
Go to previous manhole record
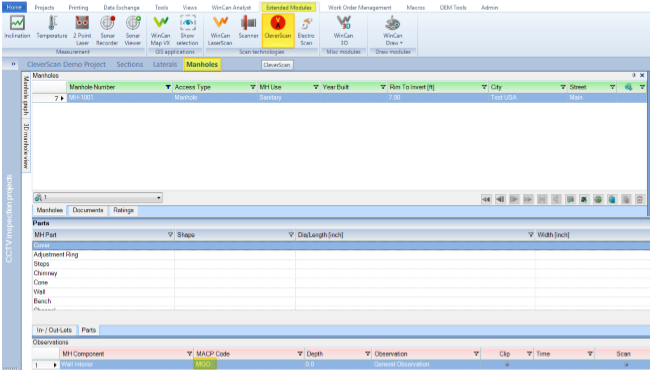500,199
